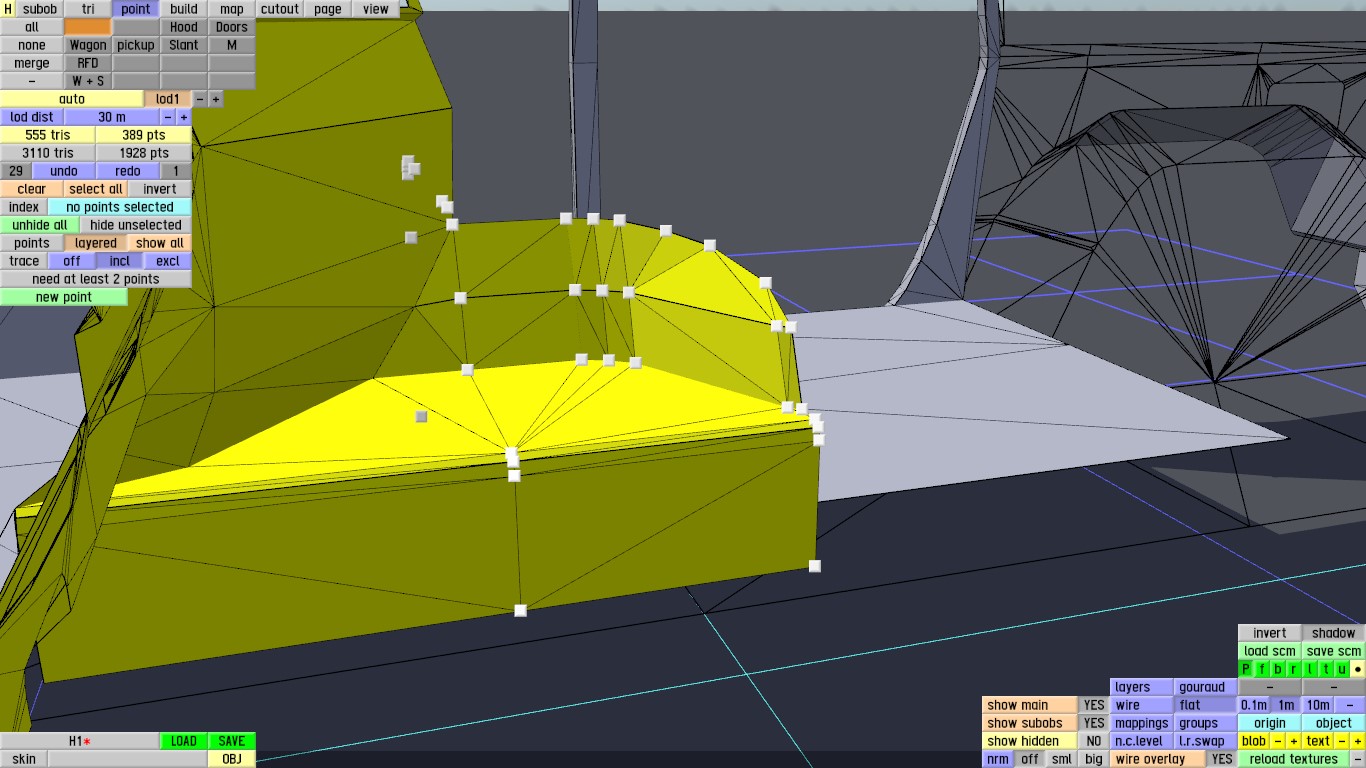Clear the point selection
Image resolution: width=1366 pixels, height=768 pixels.
(x=32, y=189)
